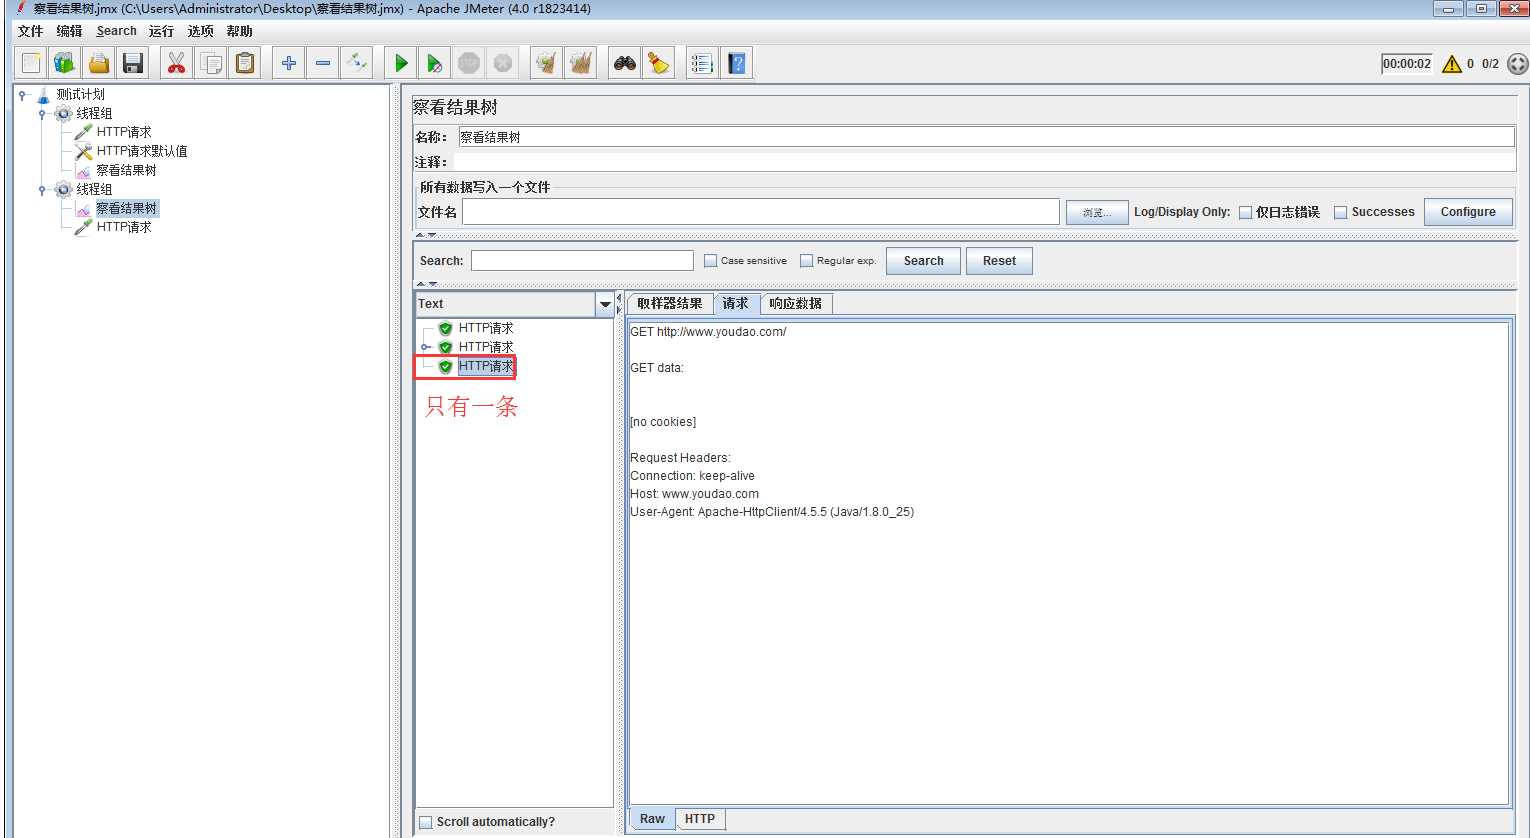Click the 00:00:02 elapsed time display

pos(1407,64)
